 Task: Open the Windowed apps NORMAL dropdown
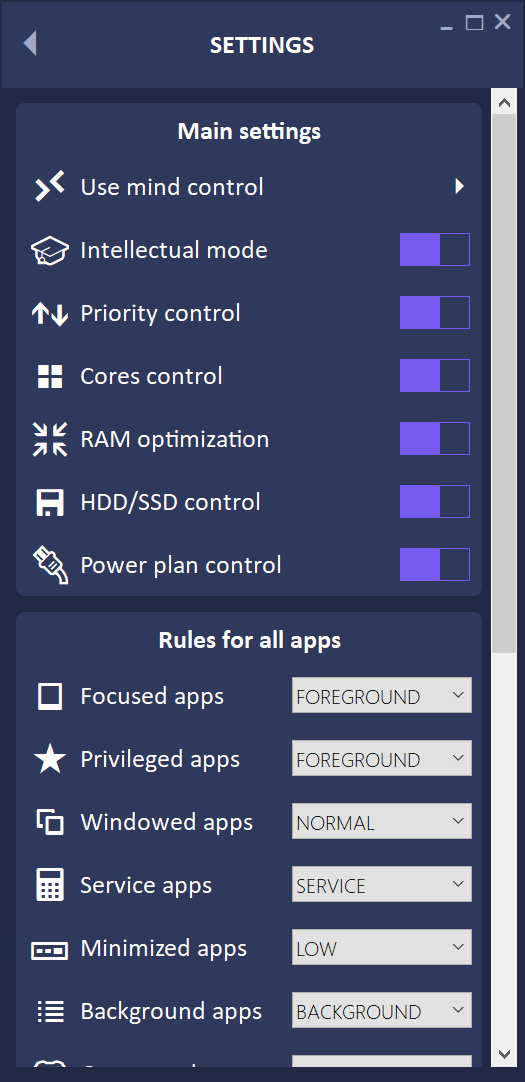pyautogui.click(x=382, y=821)
